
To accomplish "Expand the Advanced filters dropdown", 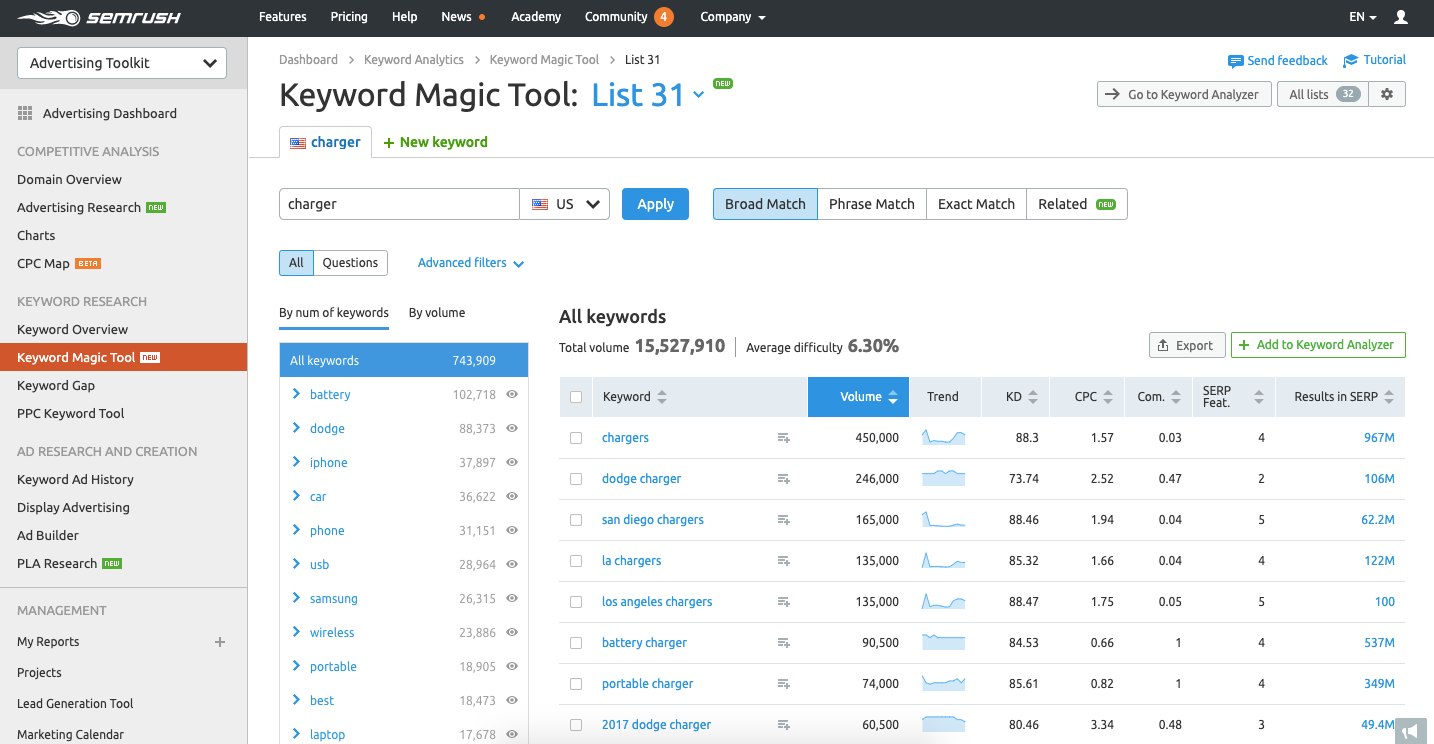I will point(470,263).
